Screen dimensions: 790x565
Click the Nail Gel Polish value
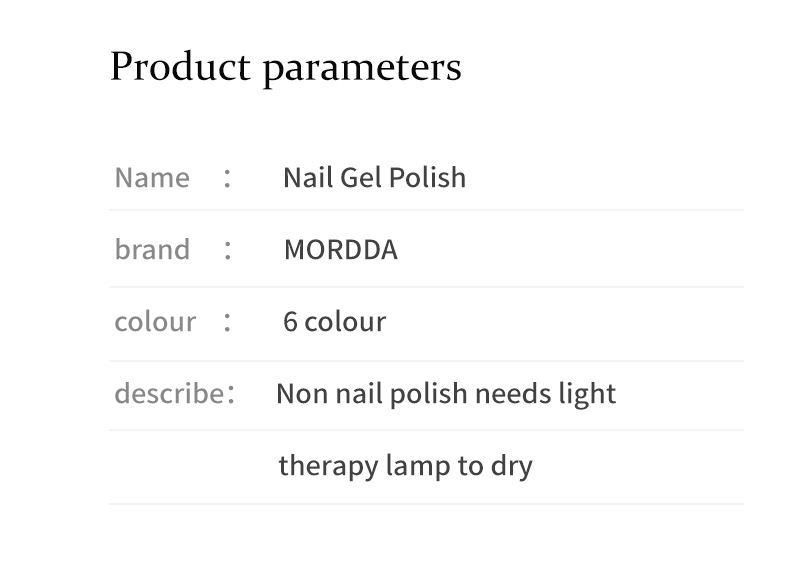[x=374, y=177]
